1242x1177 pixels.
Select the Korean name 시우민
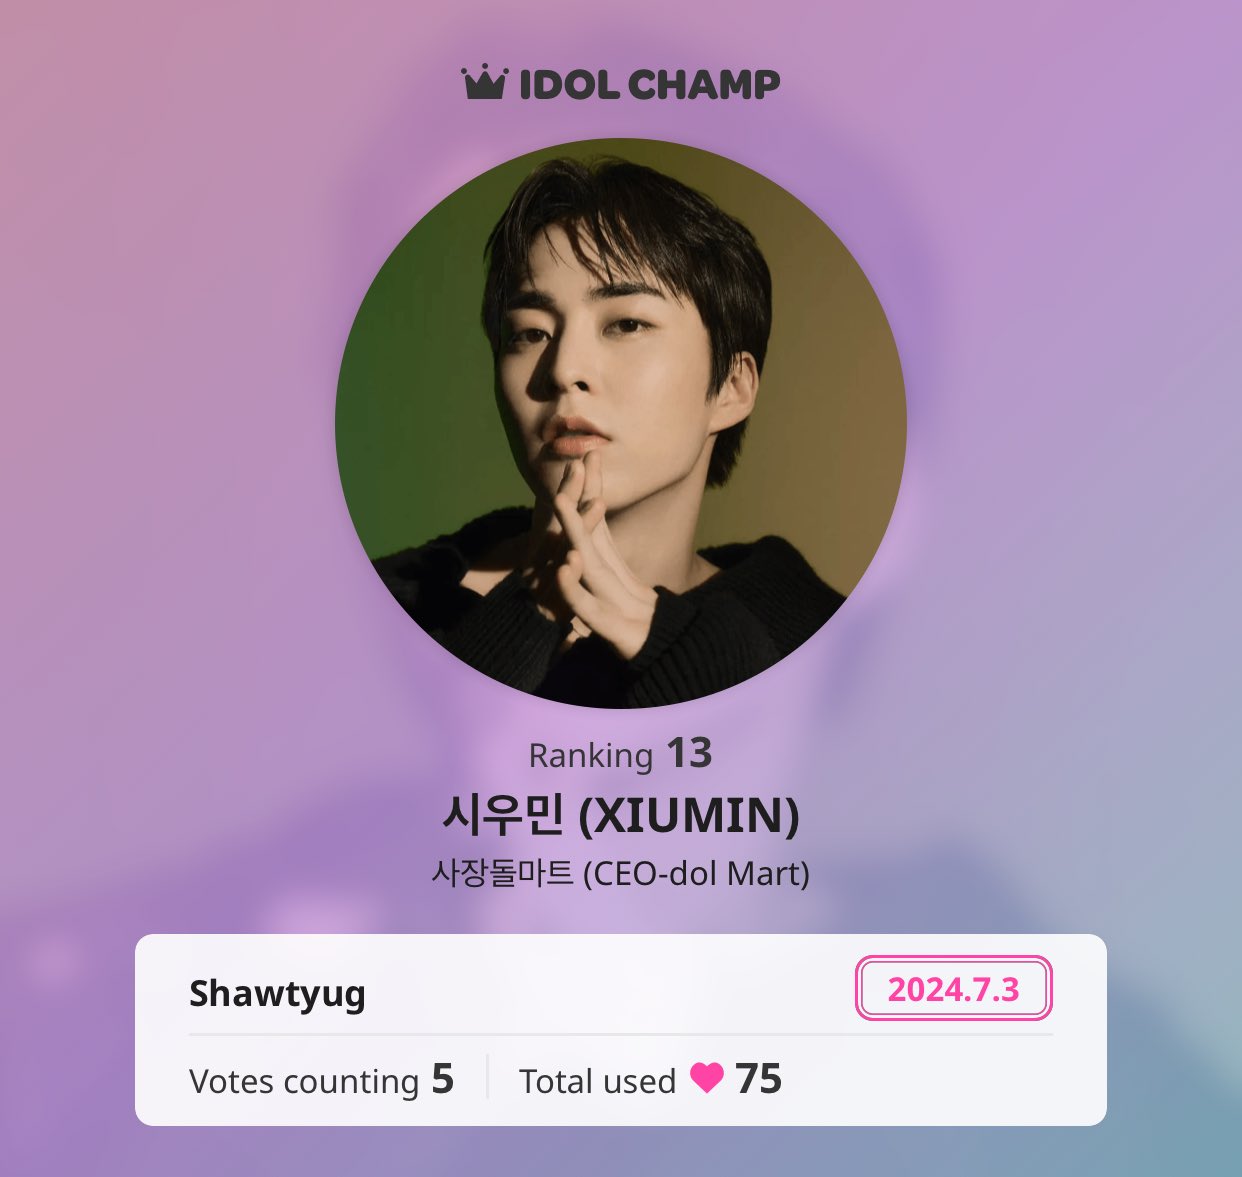(x=504, y=815)
